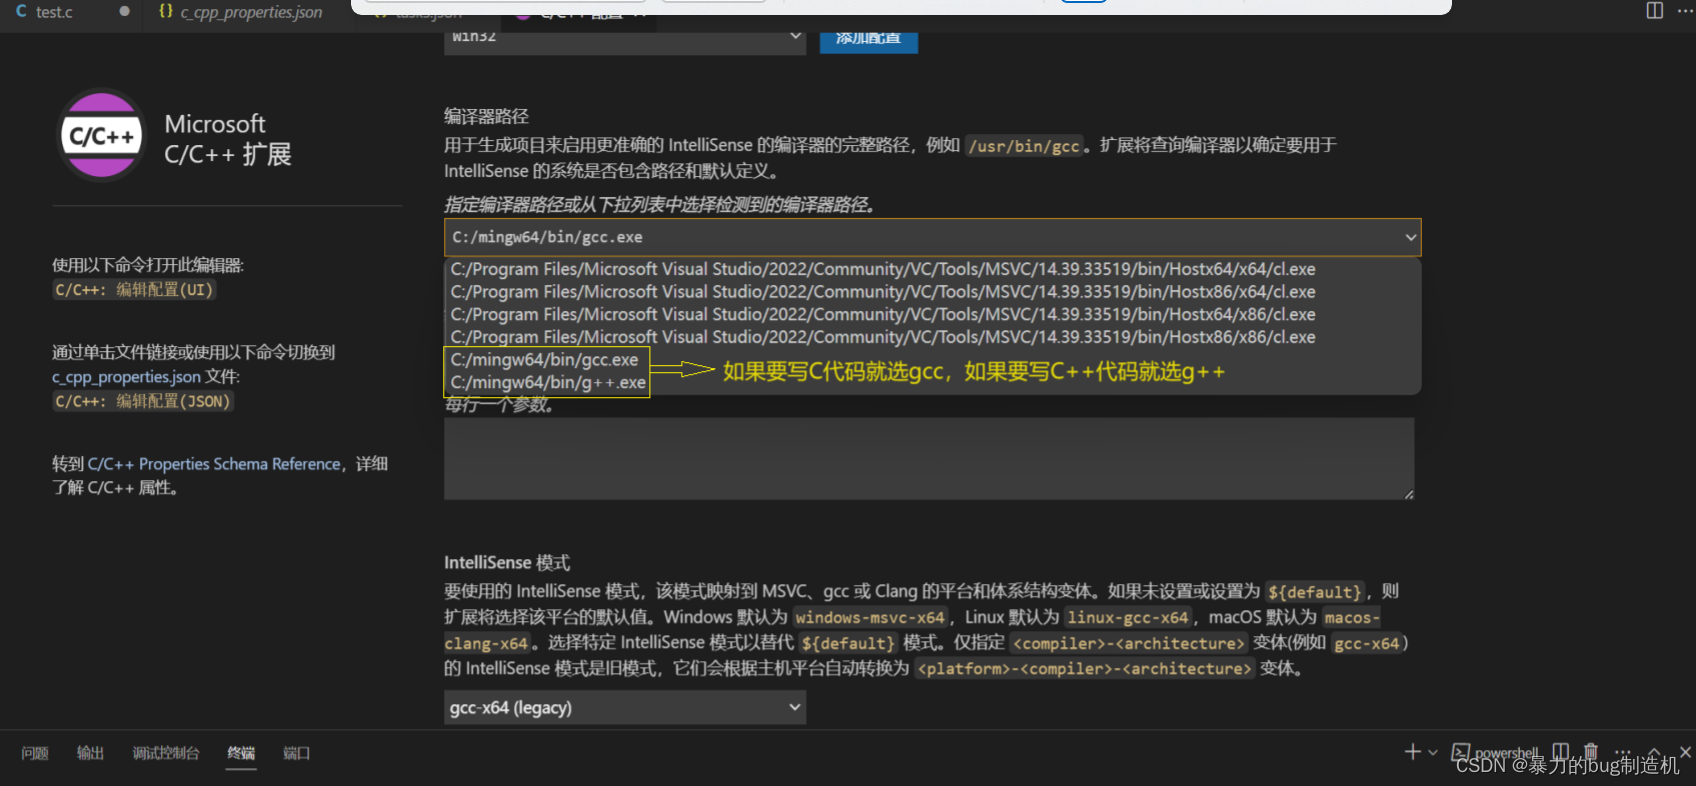This screenshot has width=1696, height=786.
Task: Click the compiler path field showing C:/mingw64/bin/gcc.exe
Action: pos(932,238)
